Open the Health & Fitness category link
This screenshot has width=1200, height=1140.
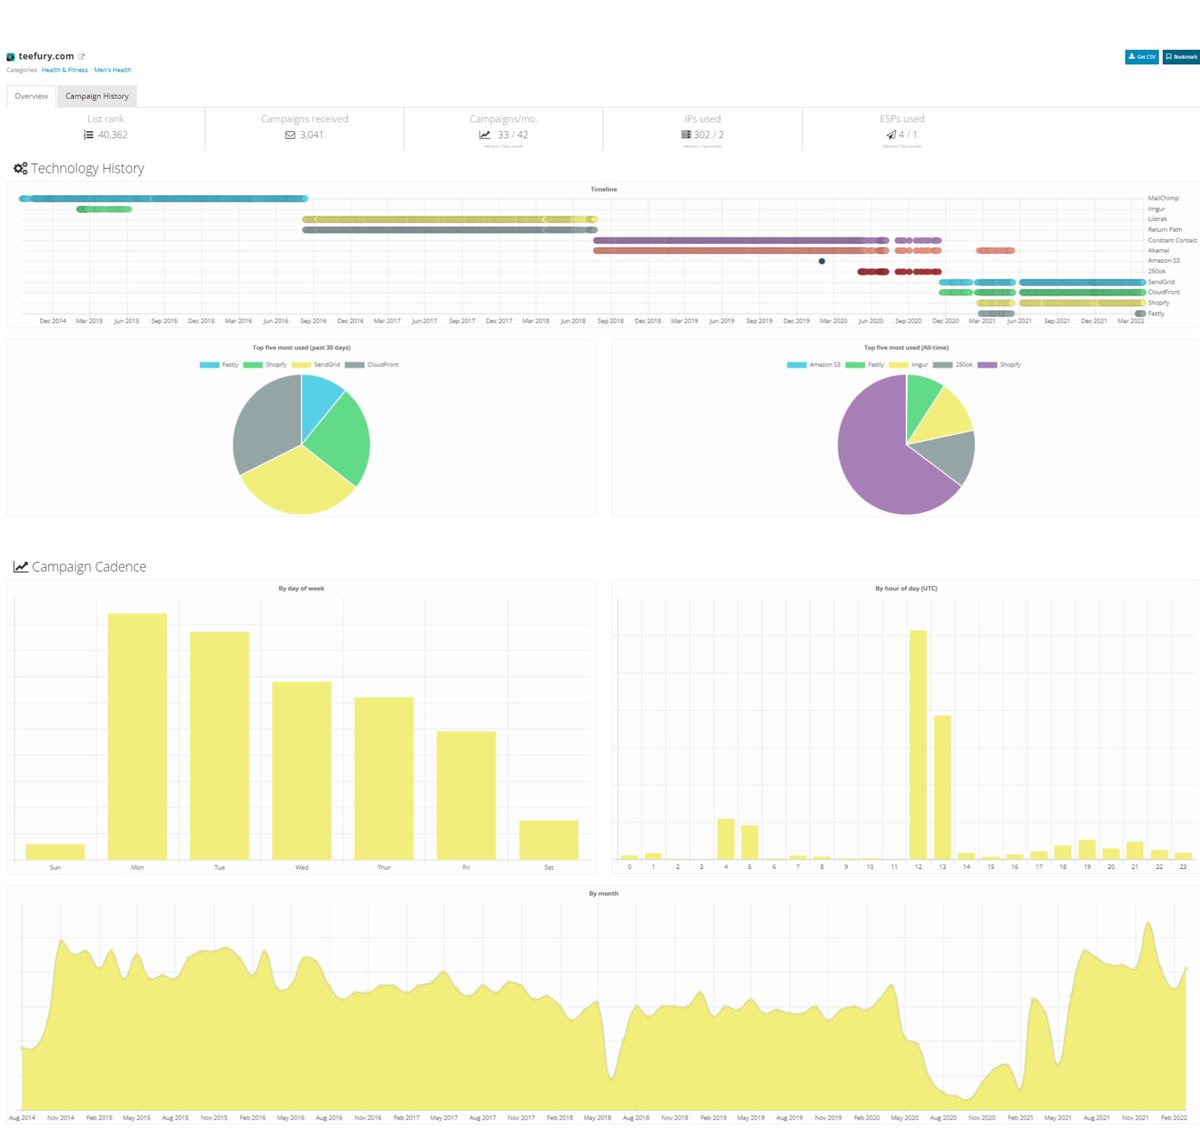coord(65,70)
